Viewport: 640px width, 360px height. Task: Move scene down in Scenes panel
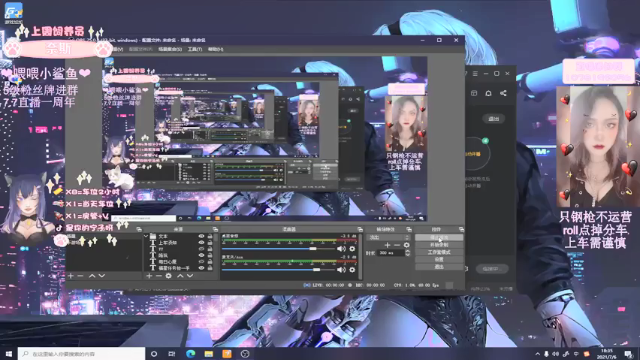click(102, 276)
